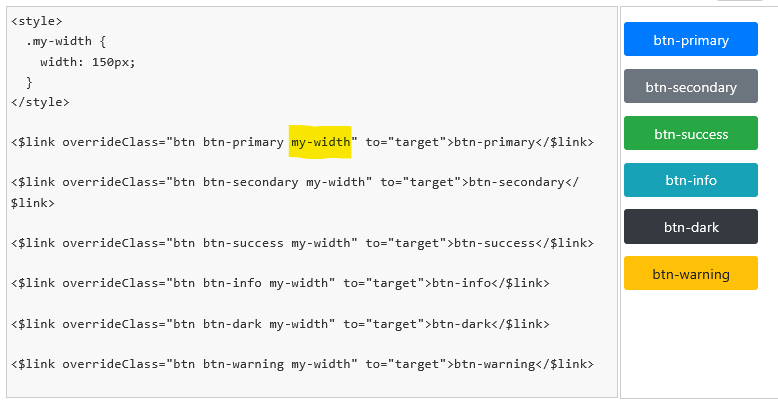Click the empty preview area below buttons
This screenshot has width=778, height=400.
[699, 345]
